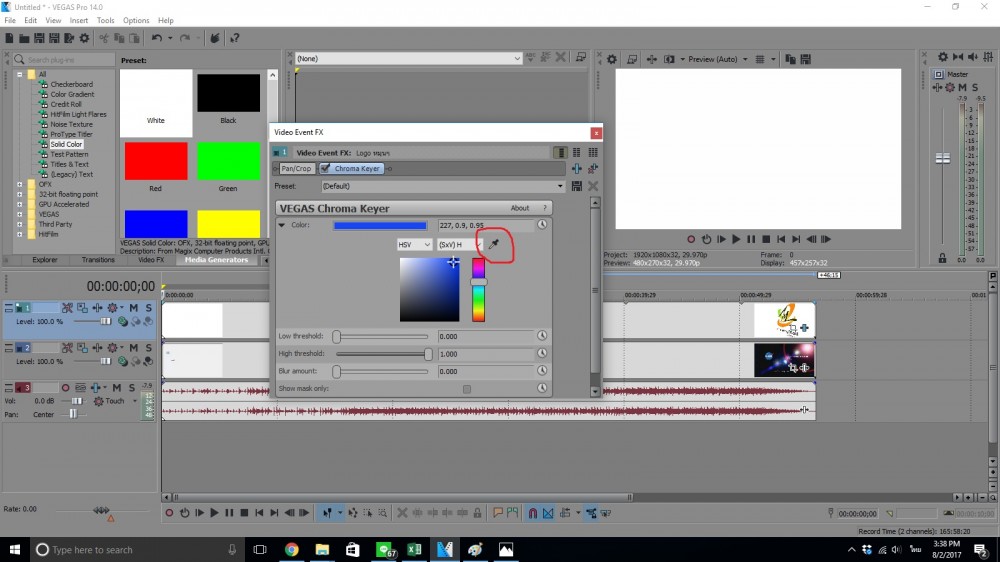The image size is (1000, 562).
Task: Expand the OFX folder in plug-in tree
Action: coord(20,184)
